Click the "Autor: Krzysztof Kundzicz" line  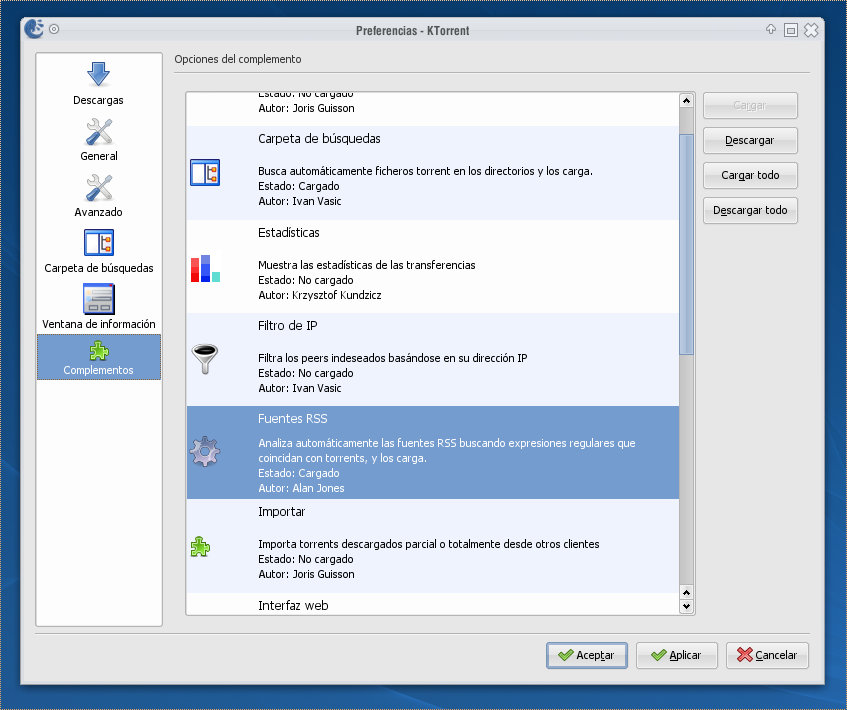[320, 295]
